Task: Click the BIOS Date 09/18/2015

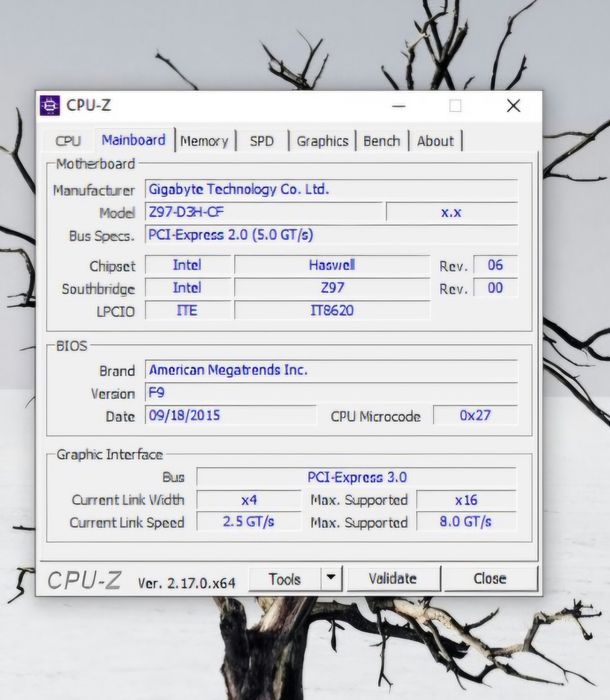Action: pos(230,415)
